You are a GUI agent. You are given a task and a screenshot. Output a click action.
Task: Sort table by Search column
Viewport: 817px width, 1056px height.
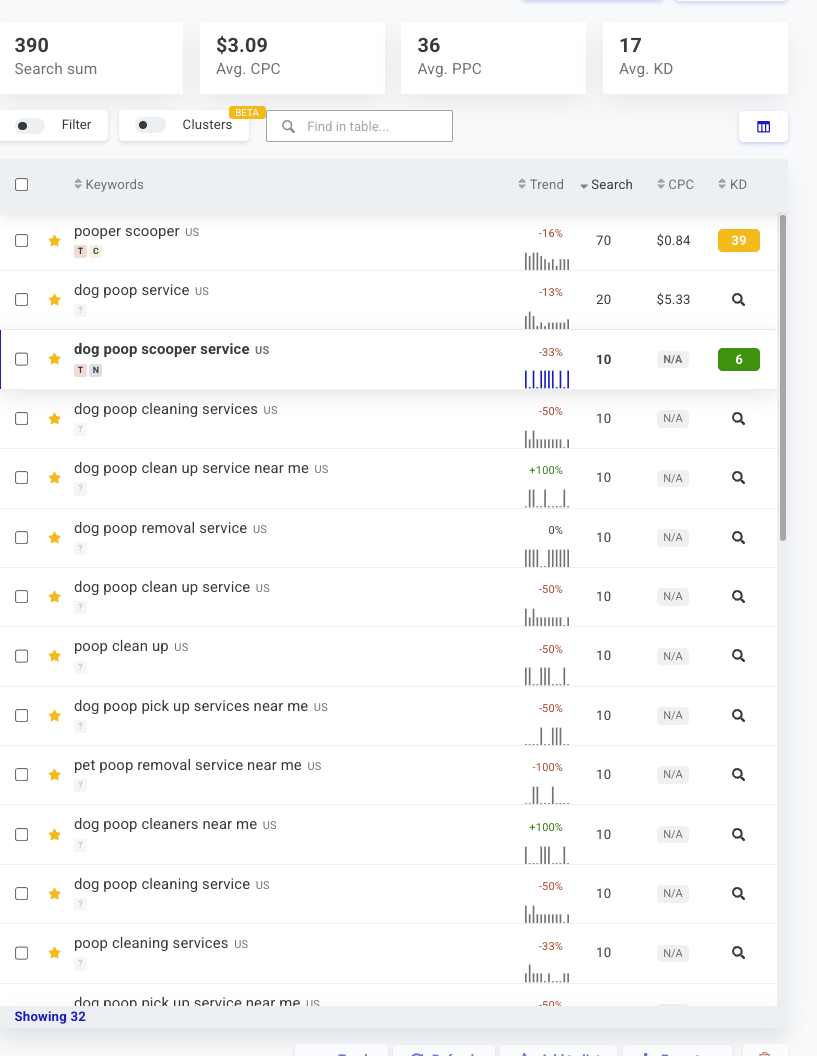coord(606,185)
